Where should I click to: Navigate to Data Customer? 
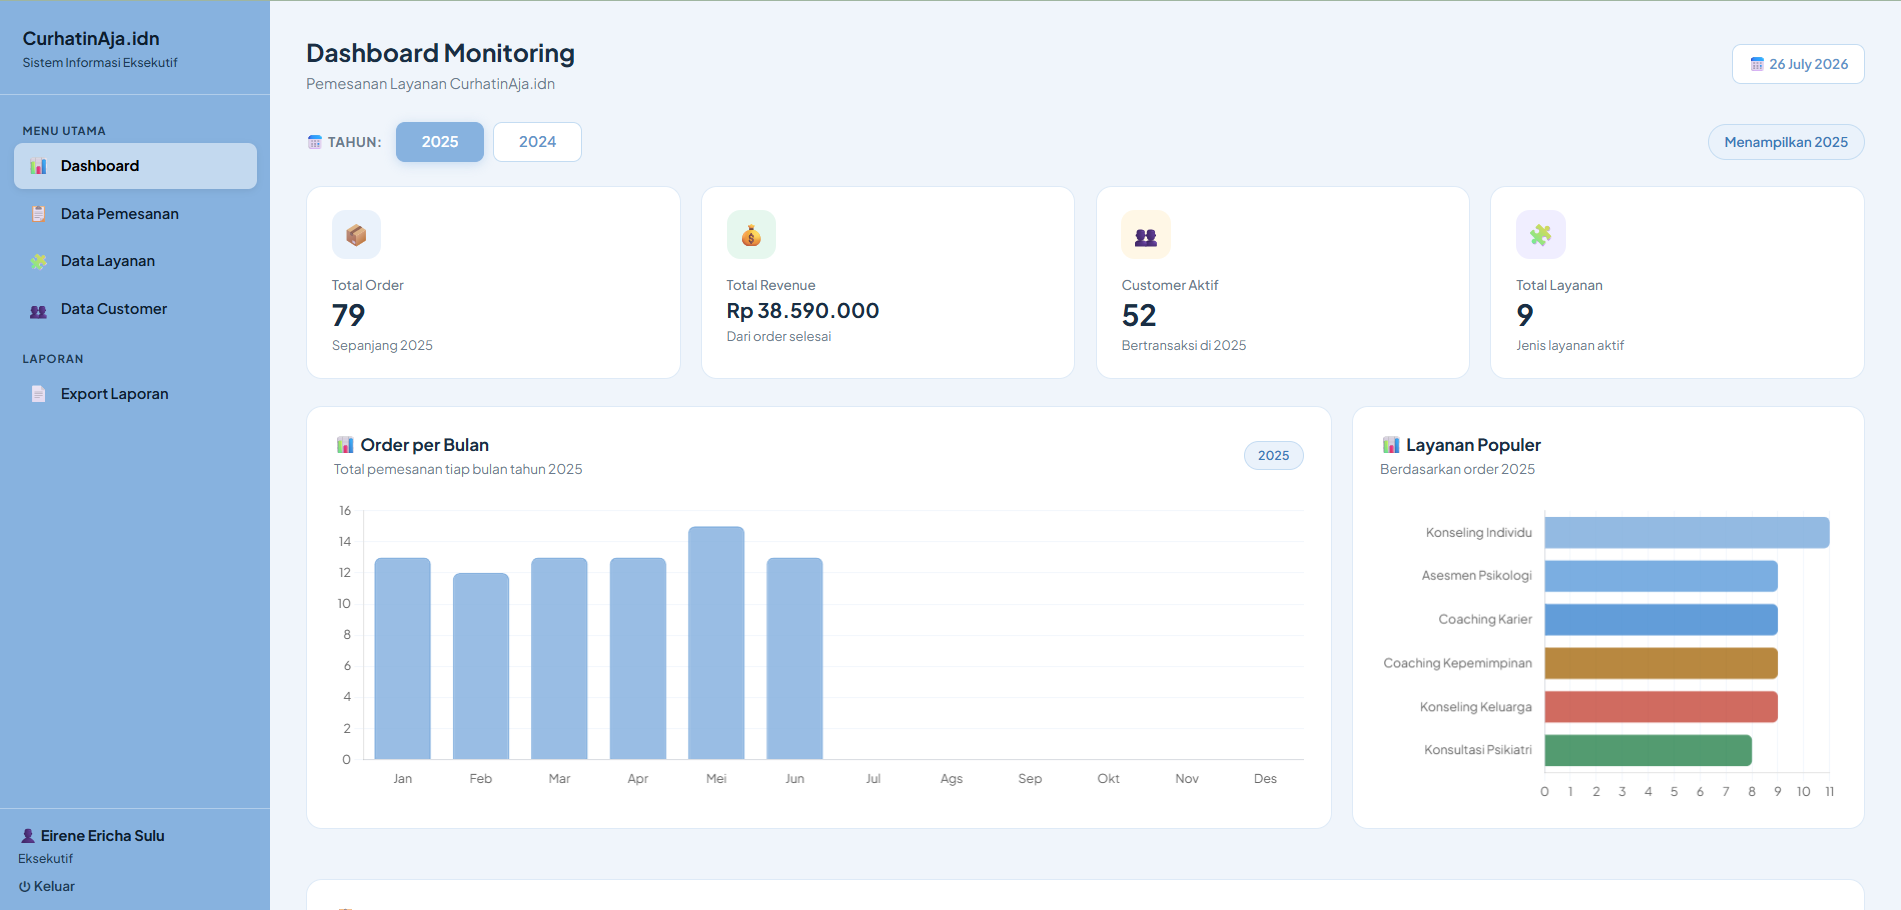click(x=135, y=309)
